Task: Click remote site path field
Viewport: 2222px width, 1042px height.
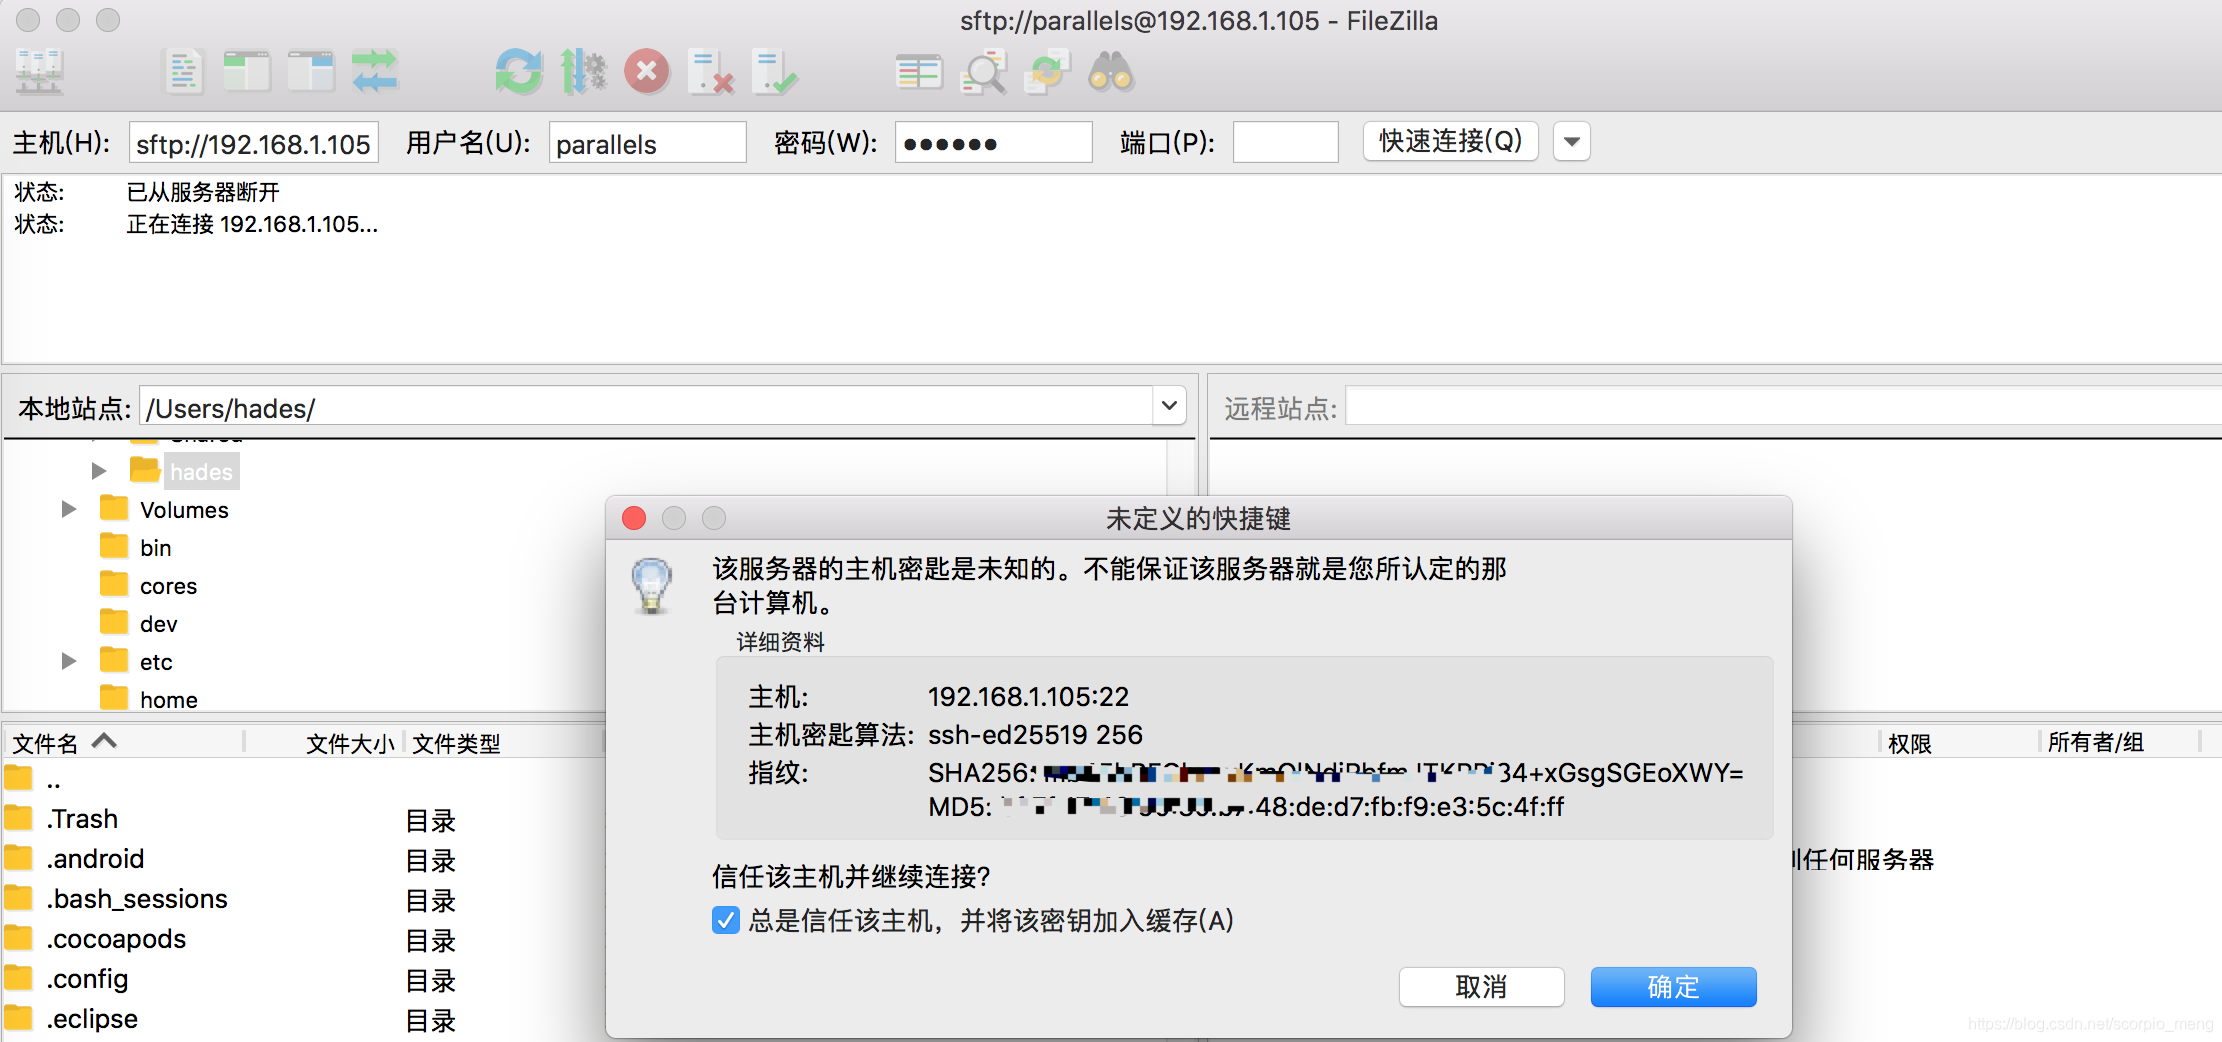Action: [1783, 407]
